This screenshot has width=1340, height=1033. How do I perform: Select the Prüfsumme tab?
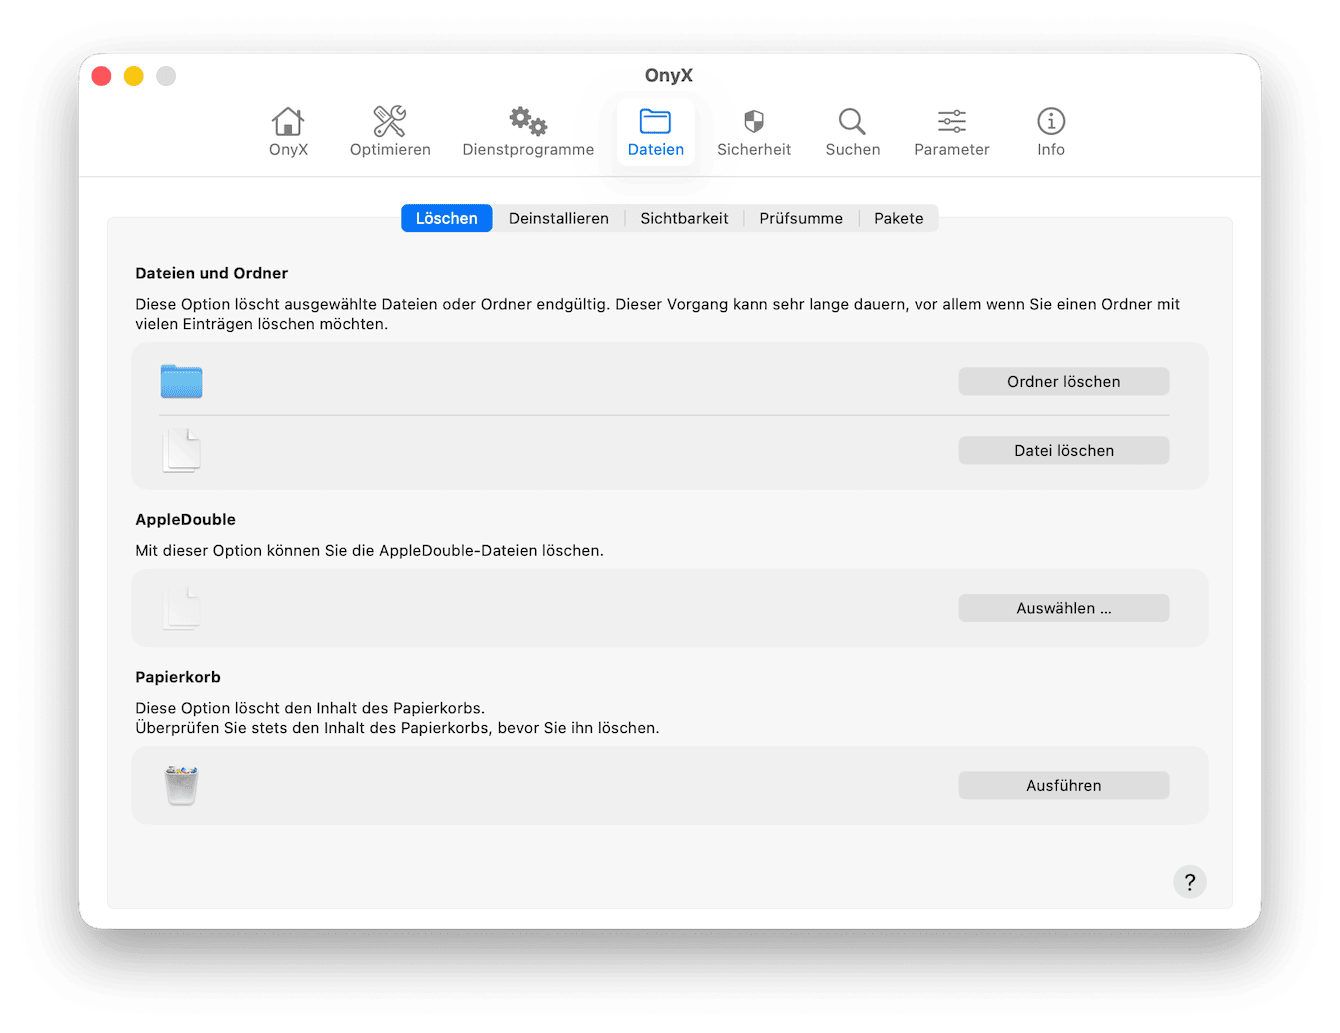(x=800, y=218)
